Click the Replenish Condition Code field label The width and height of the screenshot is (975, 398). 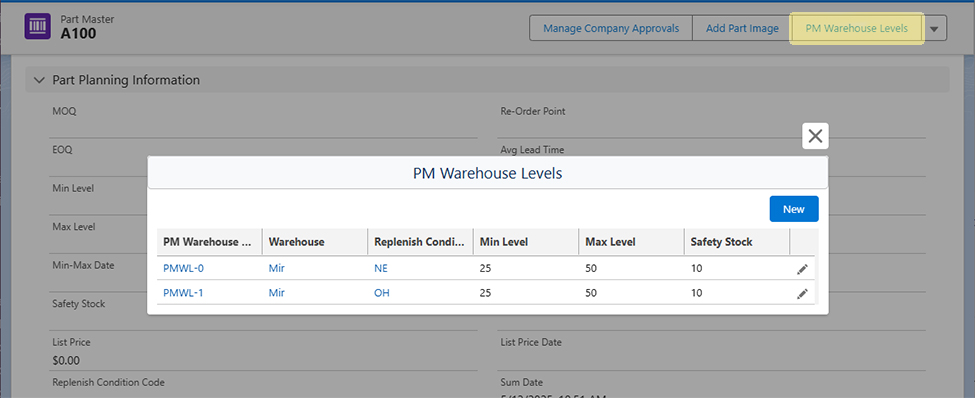(x=108, y=382)
